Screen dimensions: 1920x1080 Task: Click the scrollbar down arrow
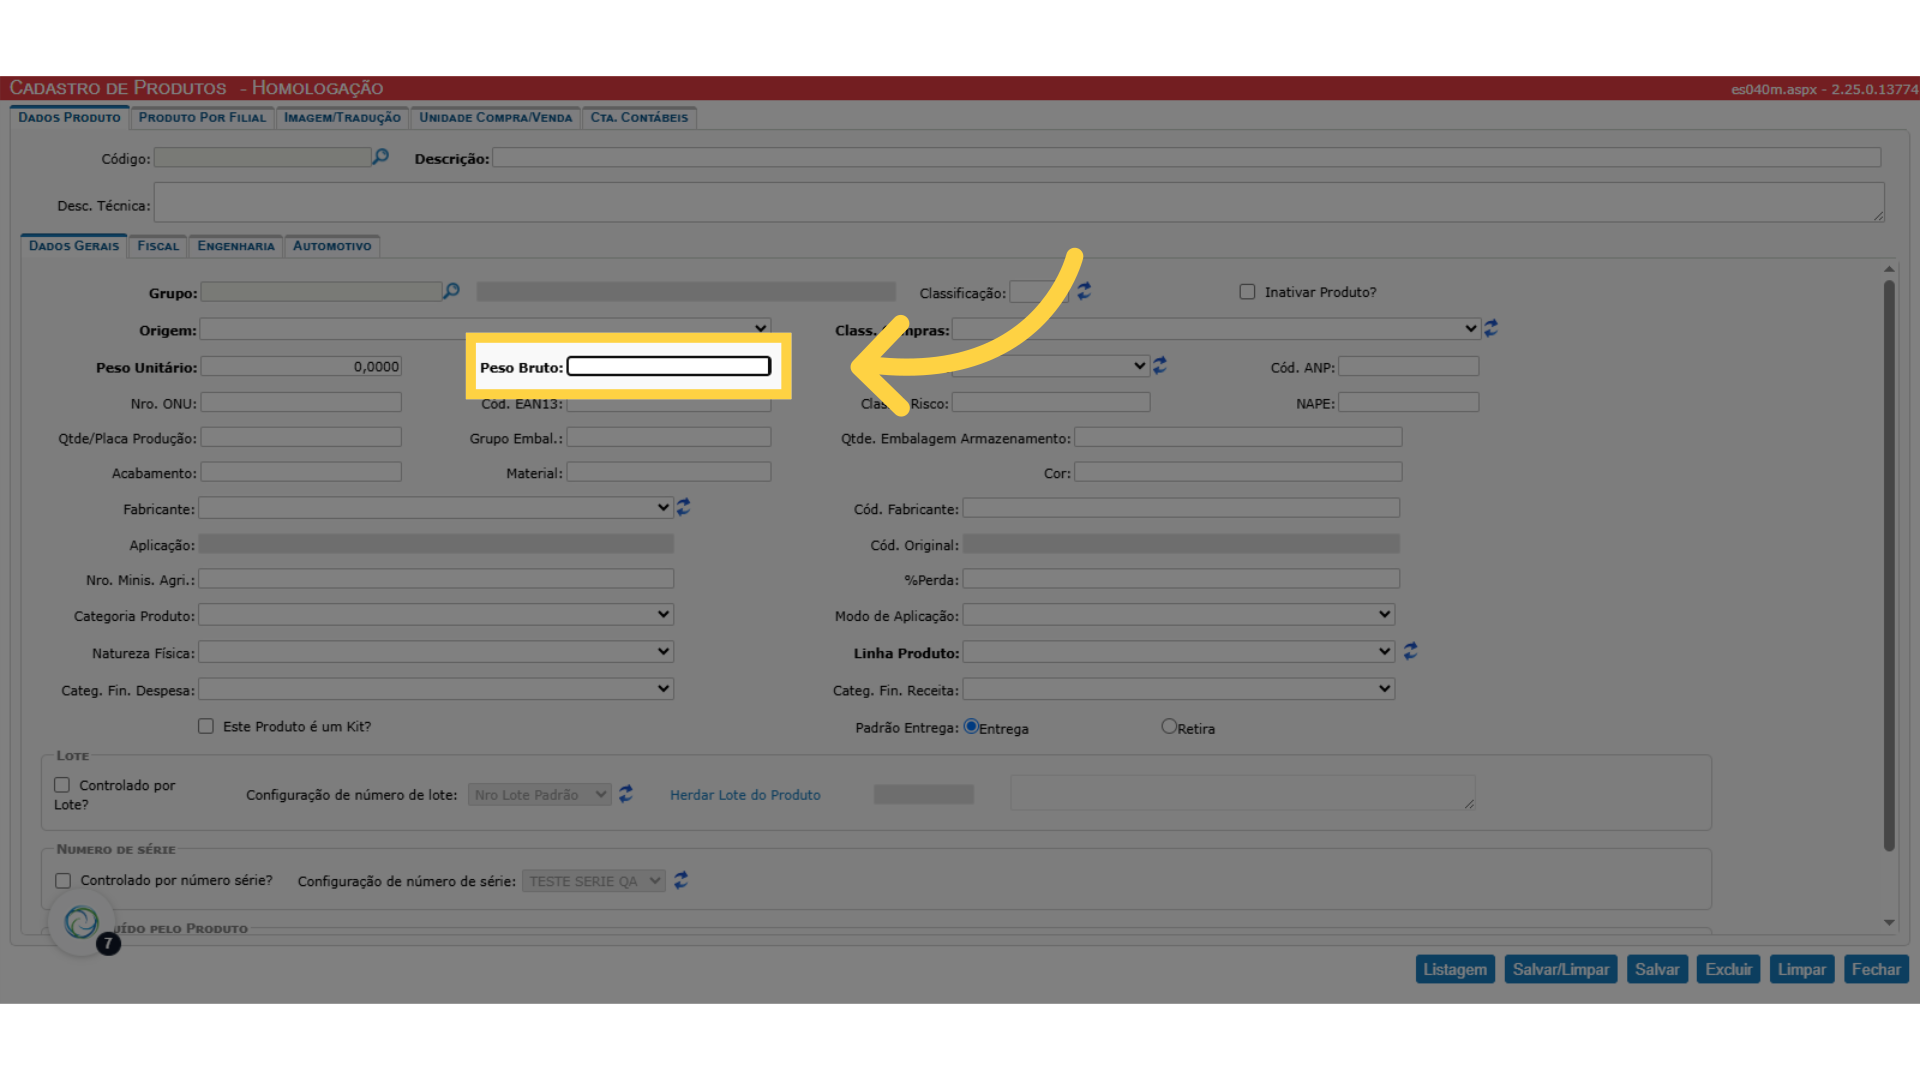pos(1889,922)
